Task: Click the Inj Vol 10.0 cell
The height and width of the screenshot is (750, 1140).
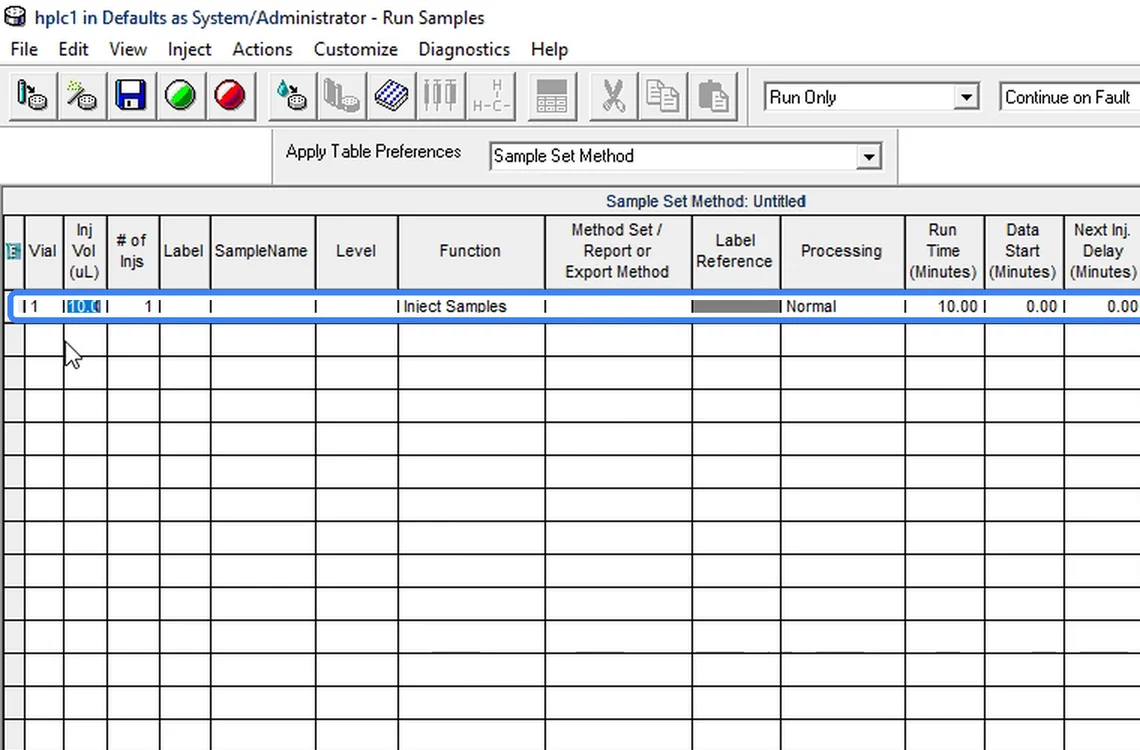Action: [x=85, y=307]
